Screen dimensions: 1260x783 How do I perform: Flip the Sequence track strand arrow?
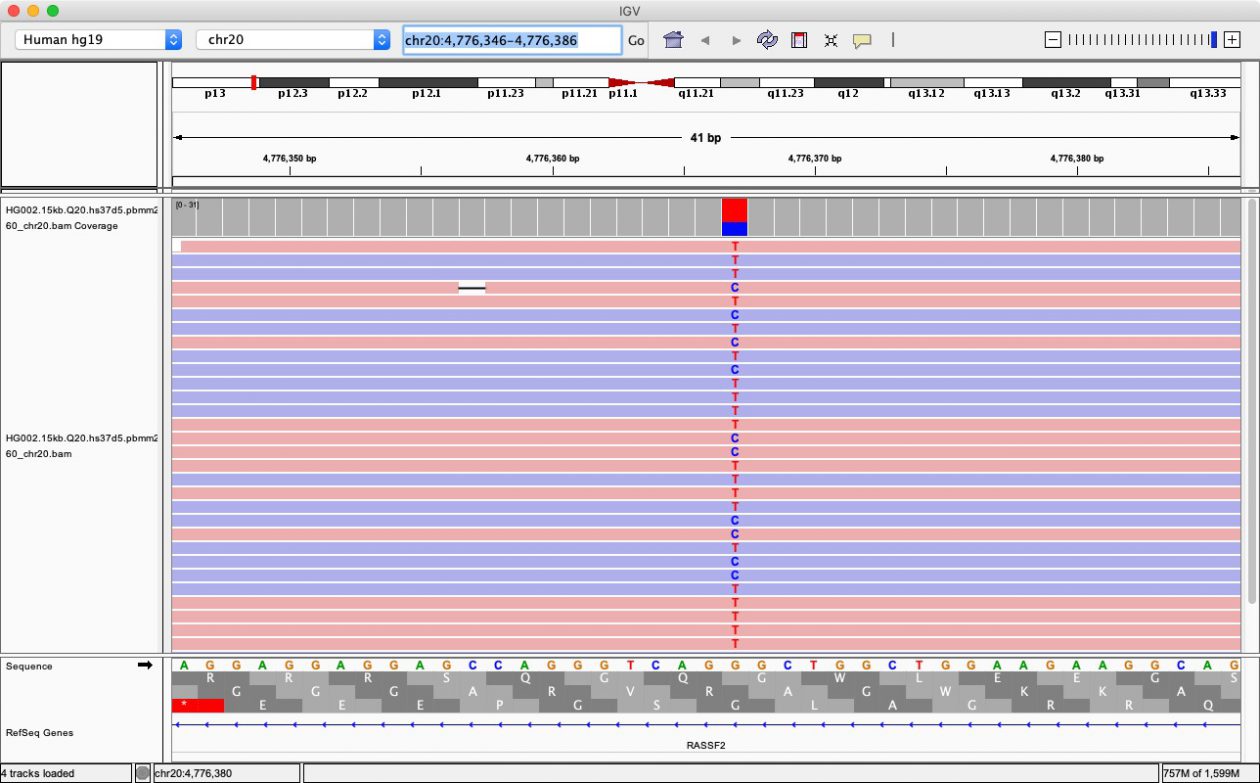click(146, 664)
